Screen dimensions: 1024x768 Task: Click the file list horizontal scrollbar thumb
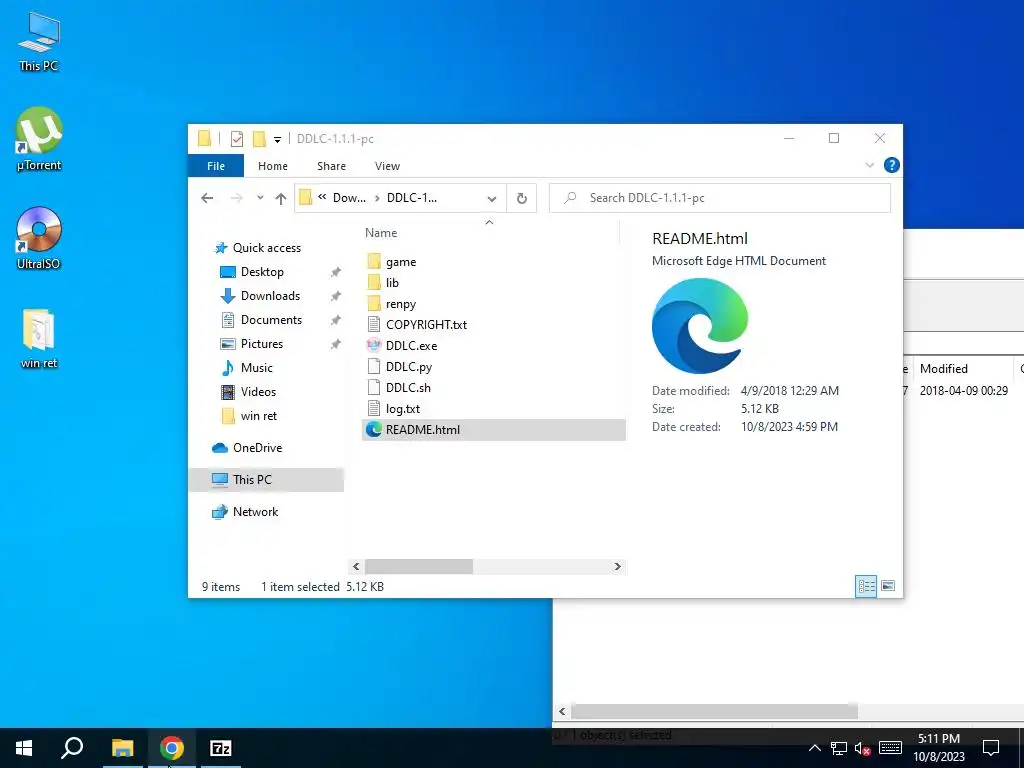coord(419,566)
